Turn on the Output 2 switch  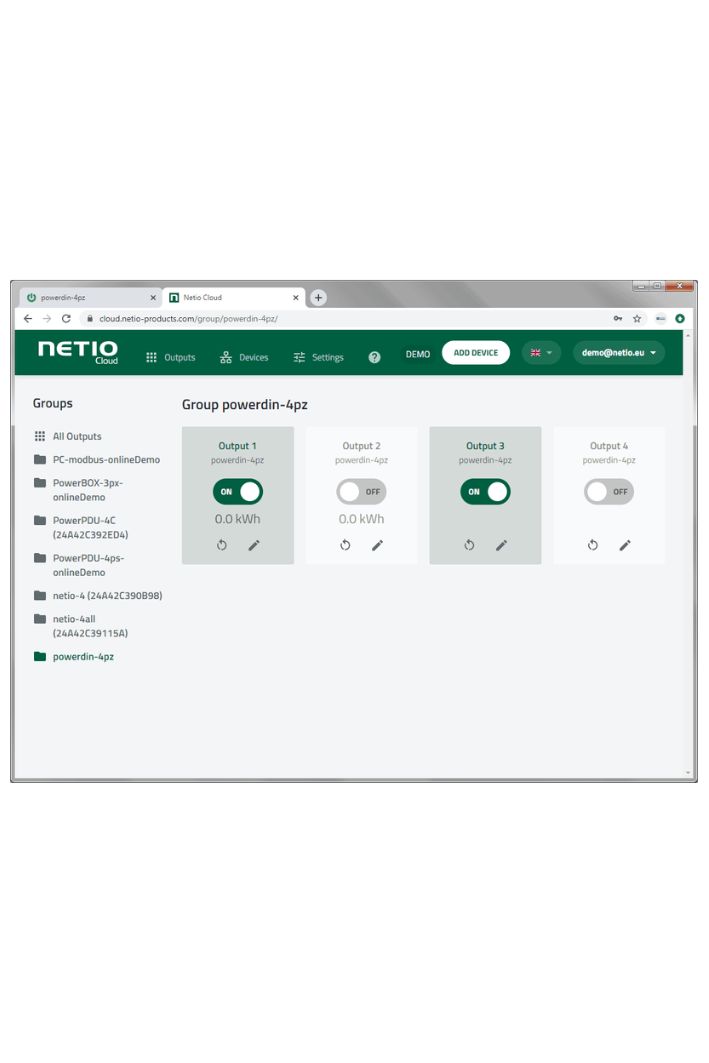coord(361,492)
